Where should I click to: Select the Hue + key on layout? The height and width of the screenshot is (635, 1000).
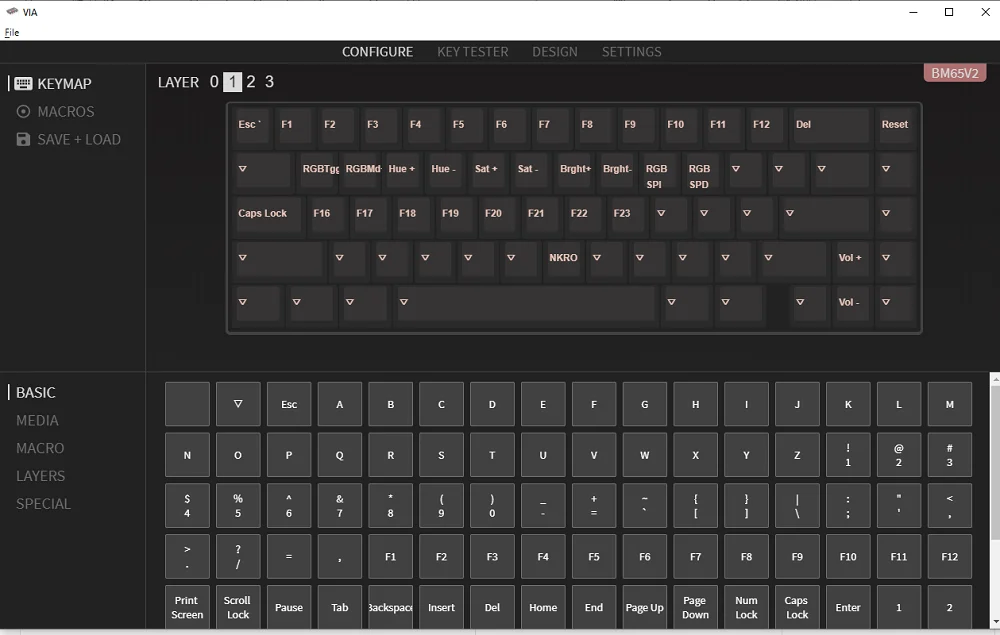pyautogui.click(x=402, y=170)
